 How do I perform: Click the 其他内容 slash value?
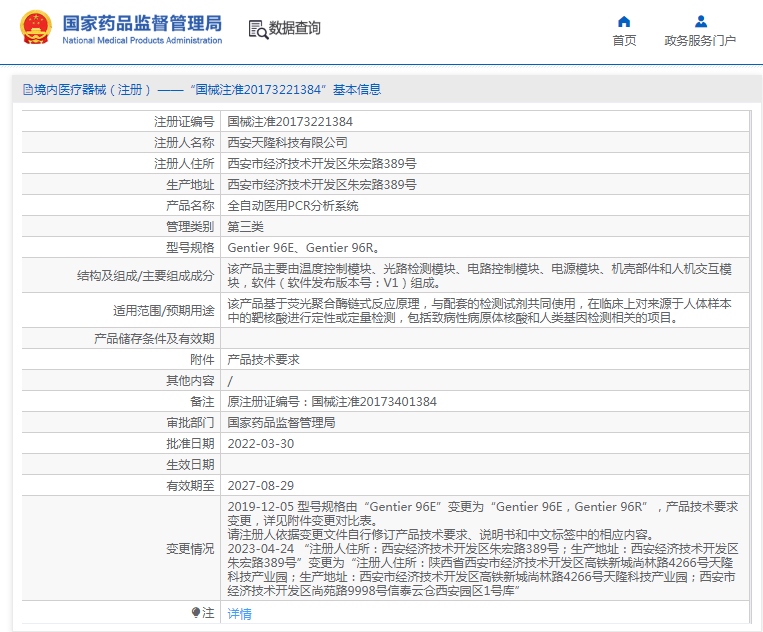230,381
